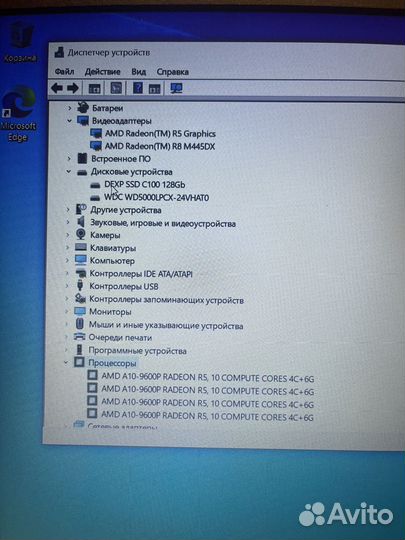405x540 pixels.
Task: Click the Очереди печати printer icon
Action: pyautogui.click(x=79, y=337)
